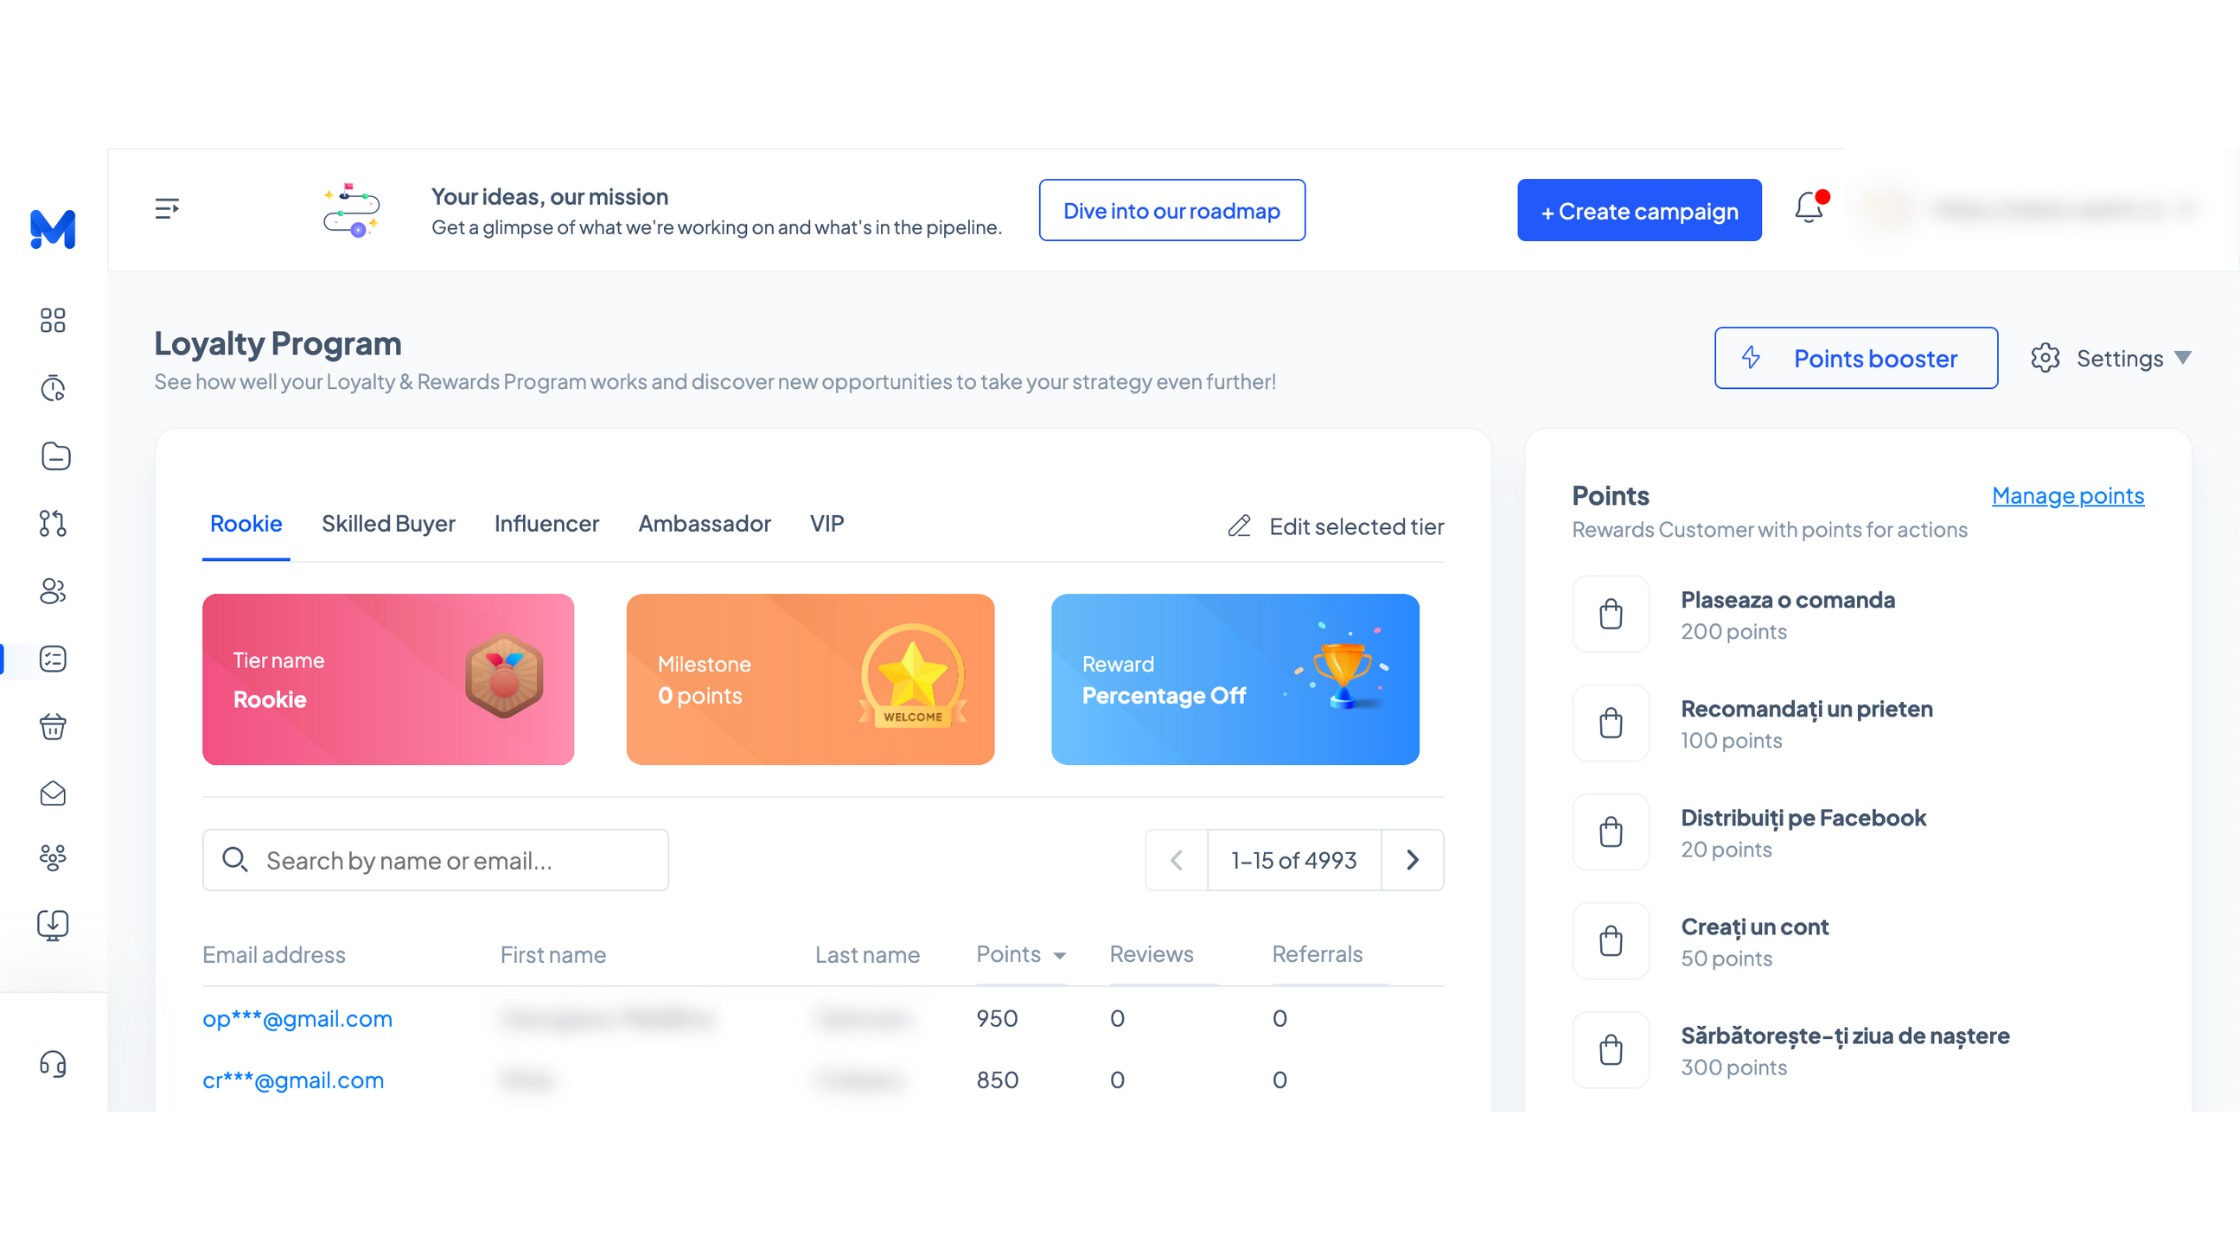Go to next page of customers
The image size is (2240, 1260).
point(1412,860)
